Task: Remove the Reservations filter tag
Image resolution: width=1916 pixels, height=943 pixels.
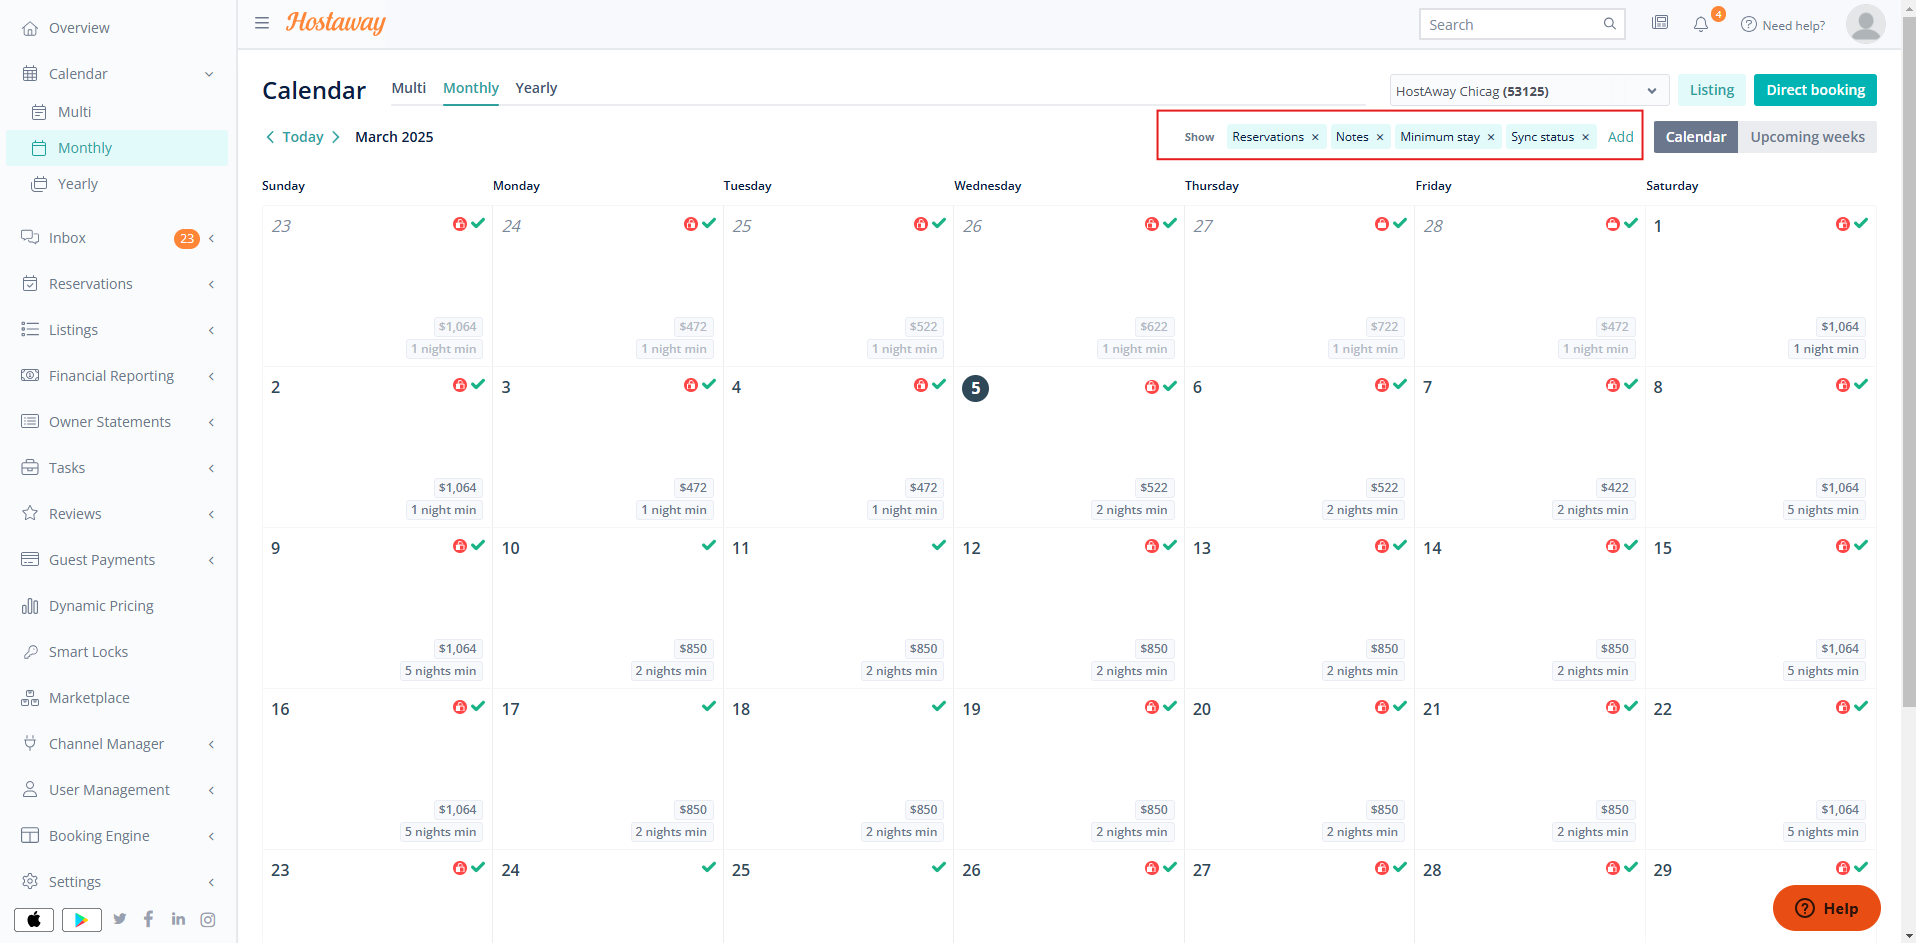Action: [1315, 137]
